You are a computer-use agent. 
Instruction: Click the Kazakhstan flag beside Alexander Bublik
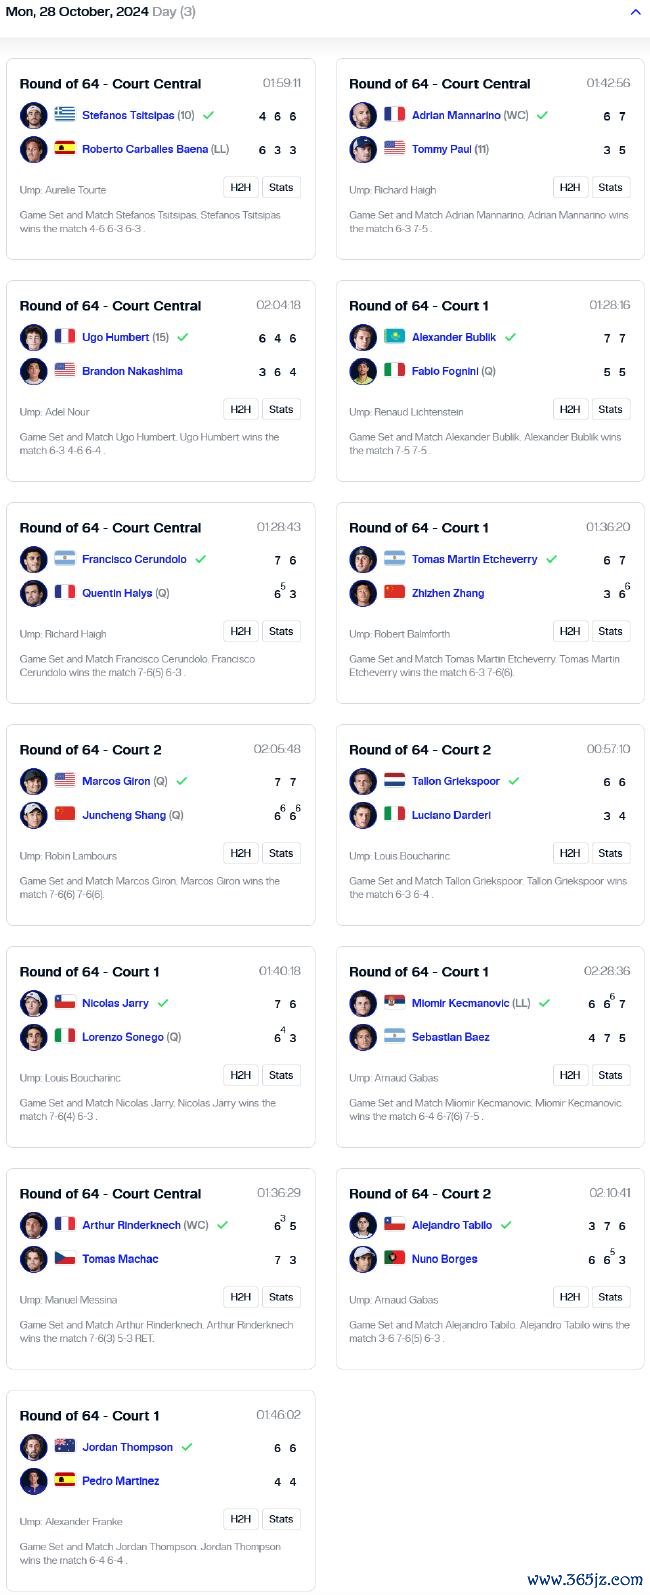pos(395,336)
